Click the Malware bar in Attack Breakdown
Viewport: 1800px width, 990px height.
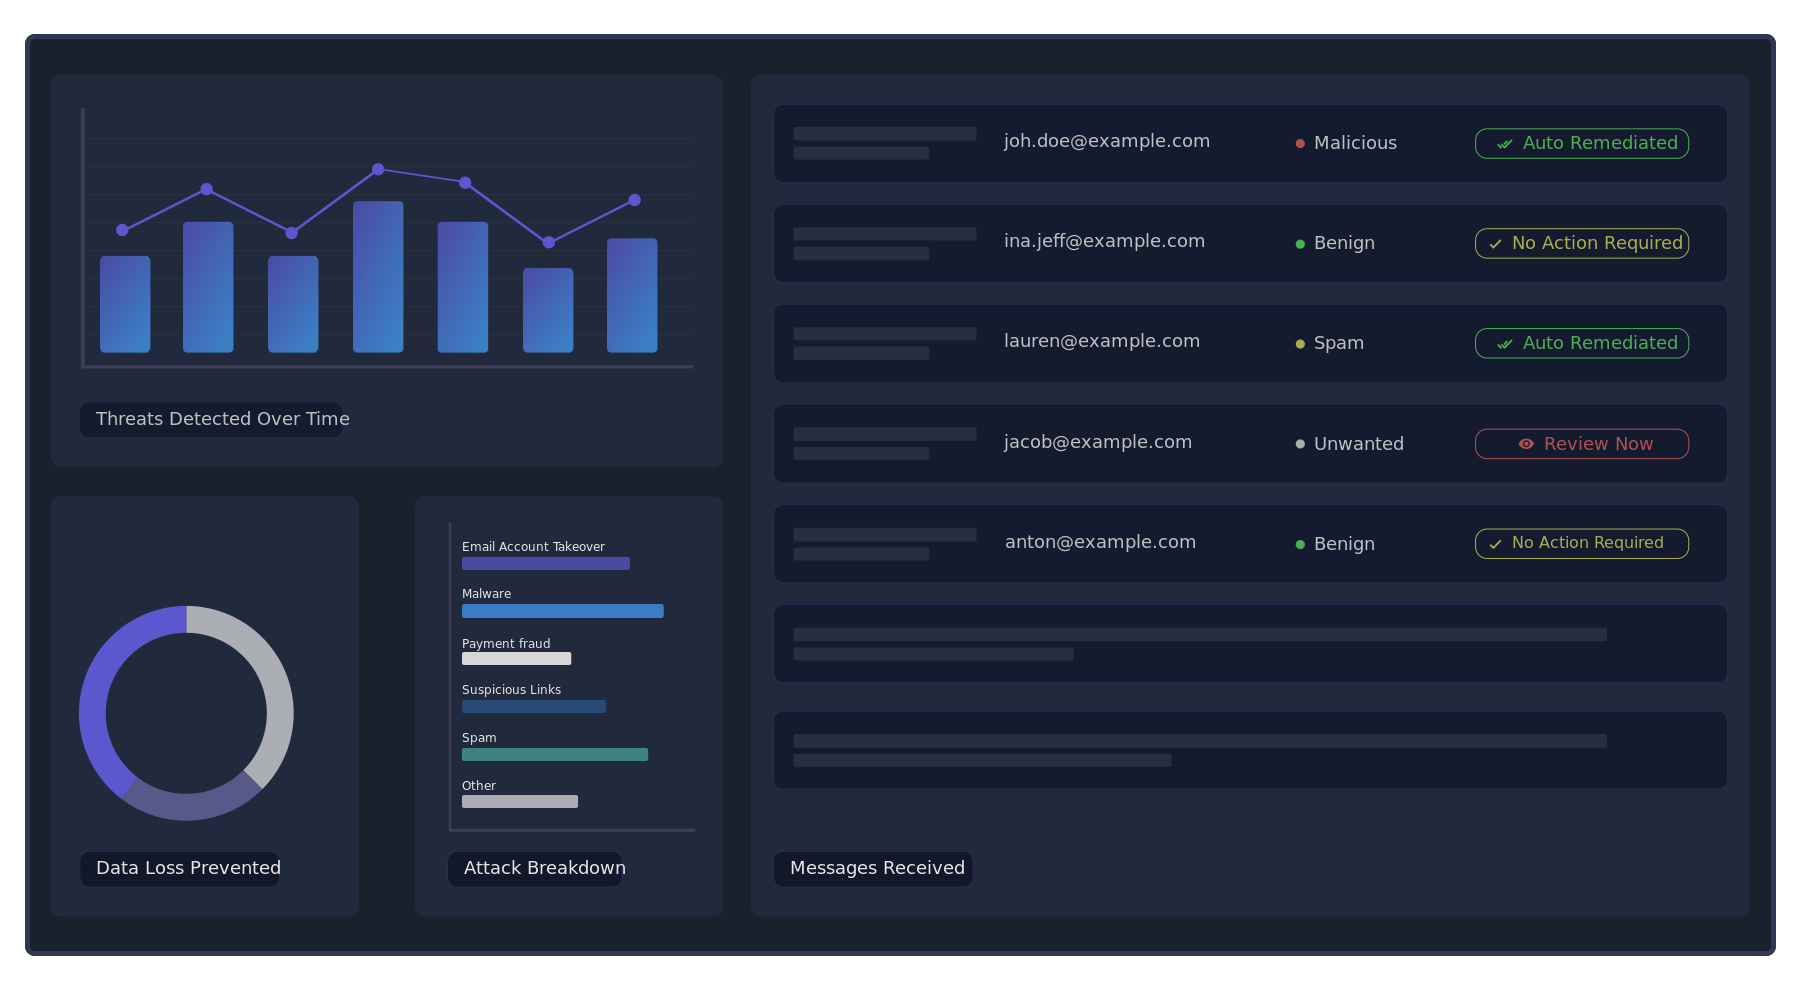tap(562, 610)
